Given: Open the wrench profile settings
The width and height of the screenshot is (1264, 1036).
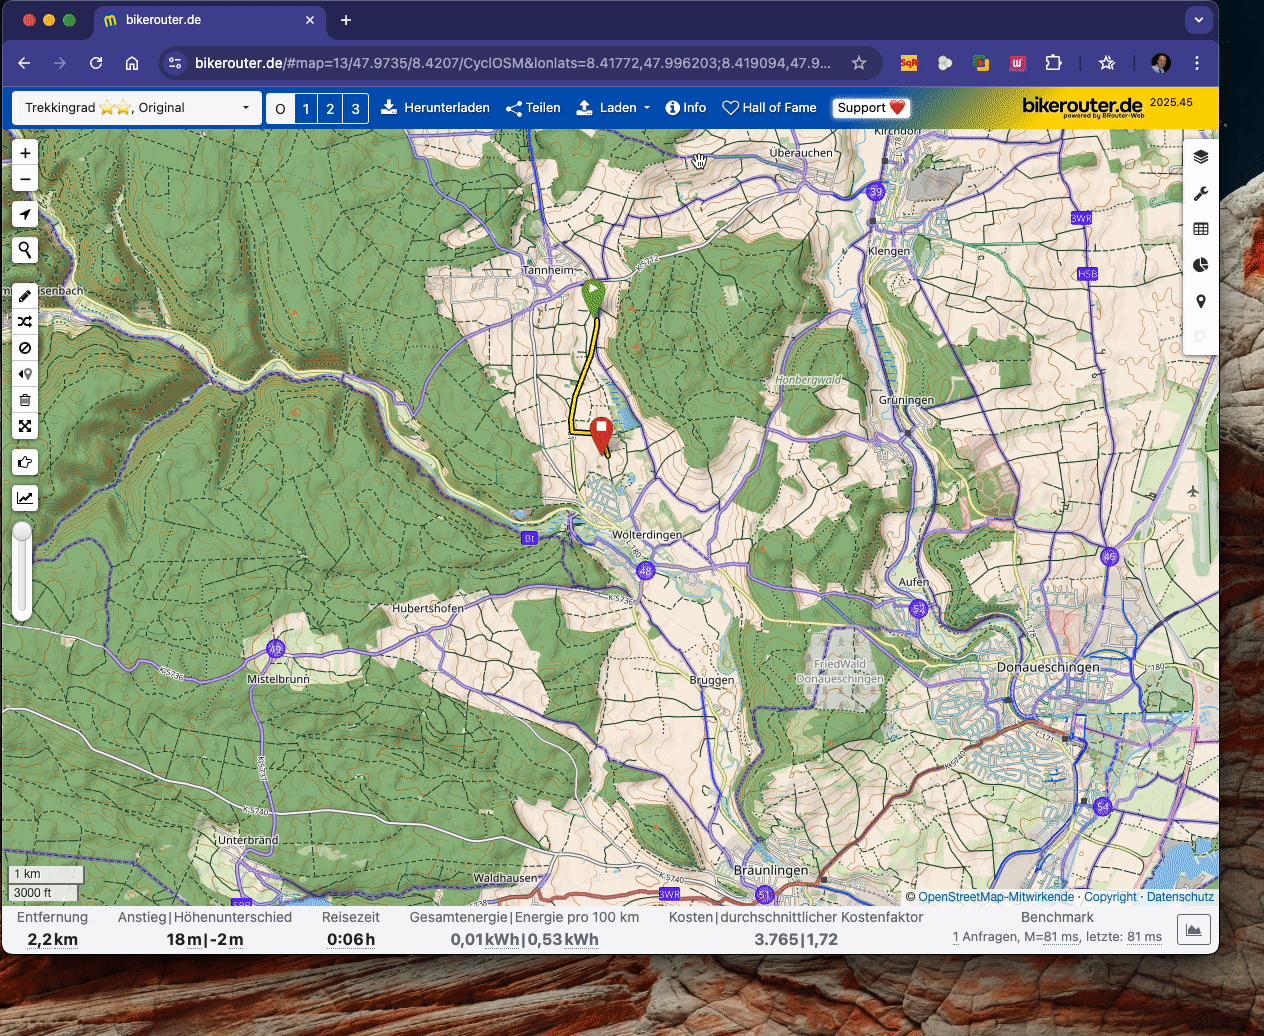Looking at the screenshot, I should click(1201, 193).
